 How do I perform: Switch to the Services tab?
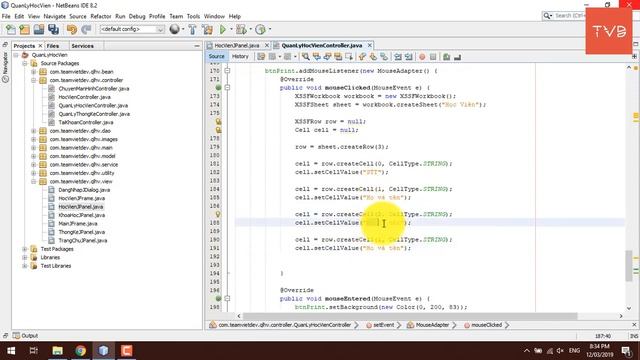(82, 46)
